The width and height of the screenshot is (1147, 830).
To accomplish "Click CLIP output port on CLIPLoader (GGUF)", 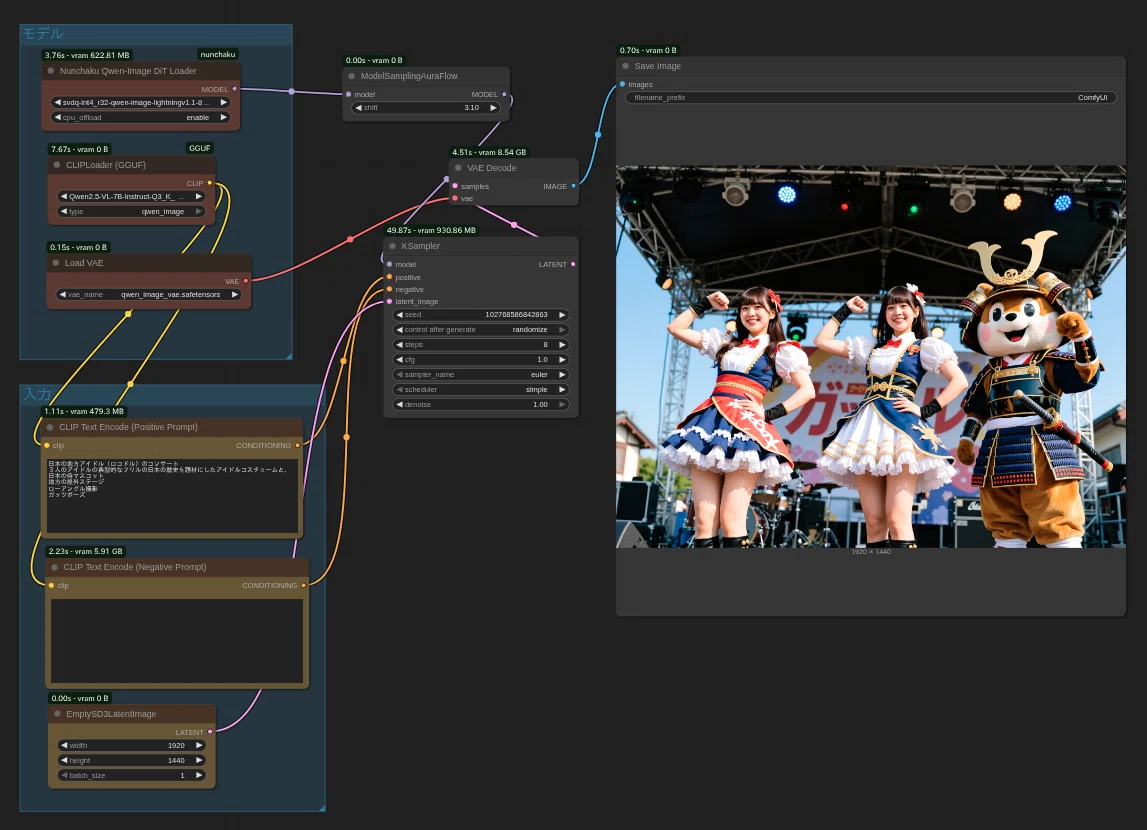I will coord(210,183).
